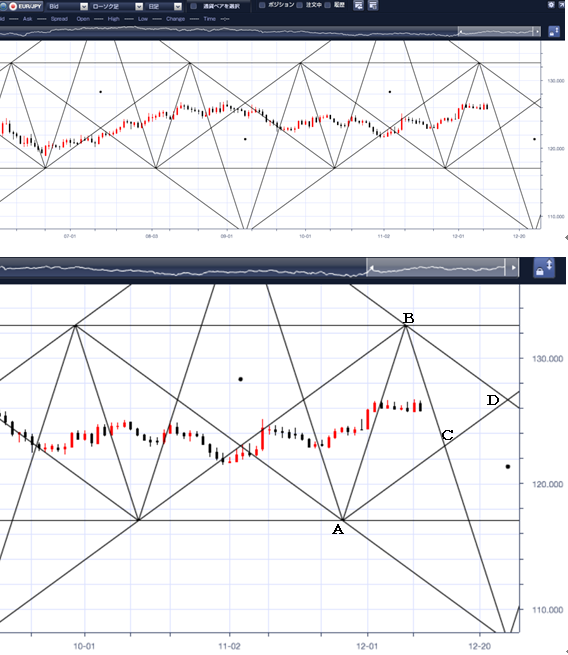Toggle the 注文中 checkbox

tap(299, 5)
